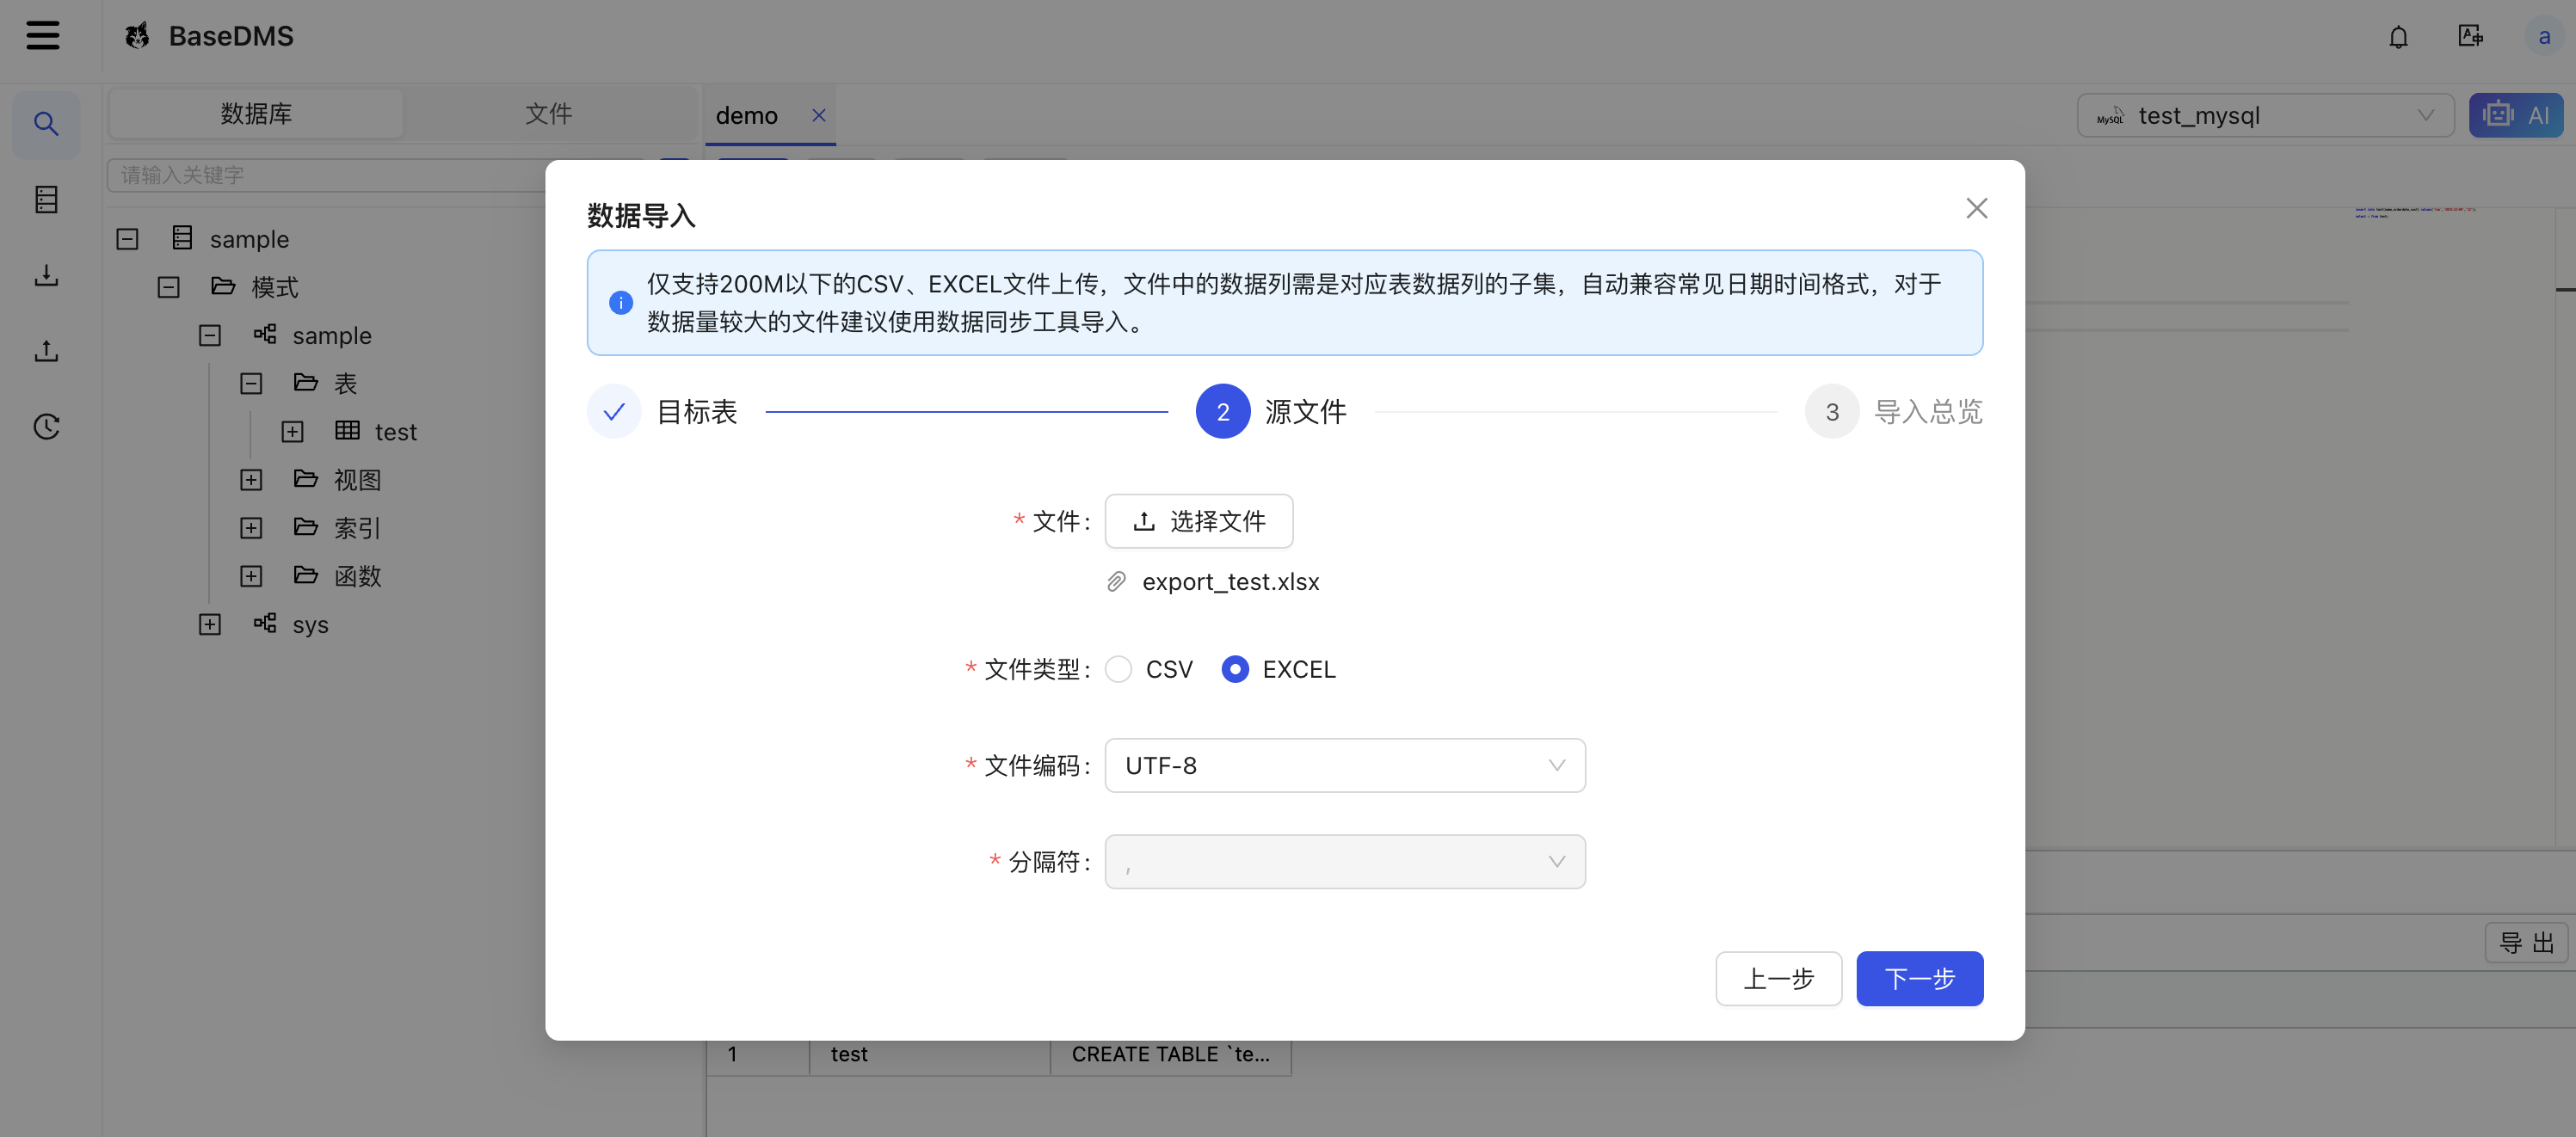Click the folder icon of 表

[305, 382]
